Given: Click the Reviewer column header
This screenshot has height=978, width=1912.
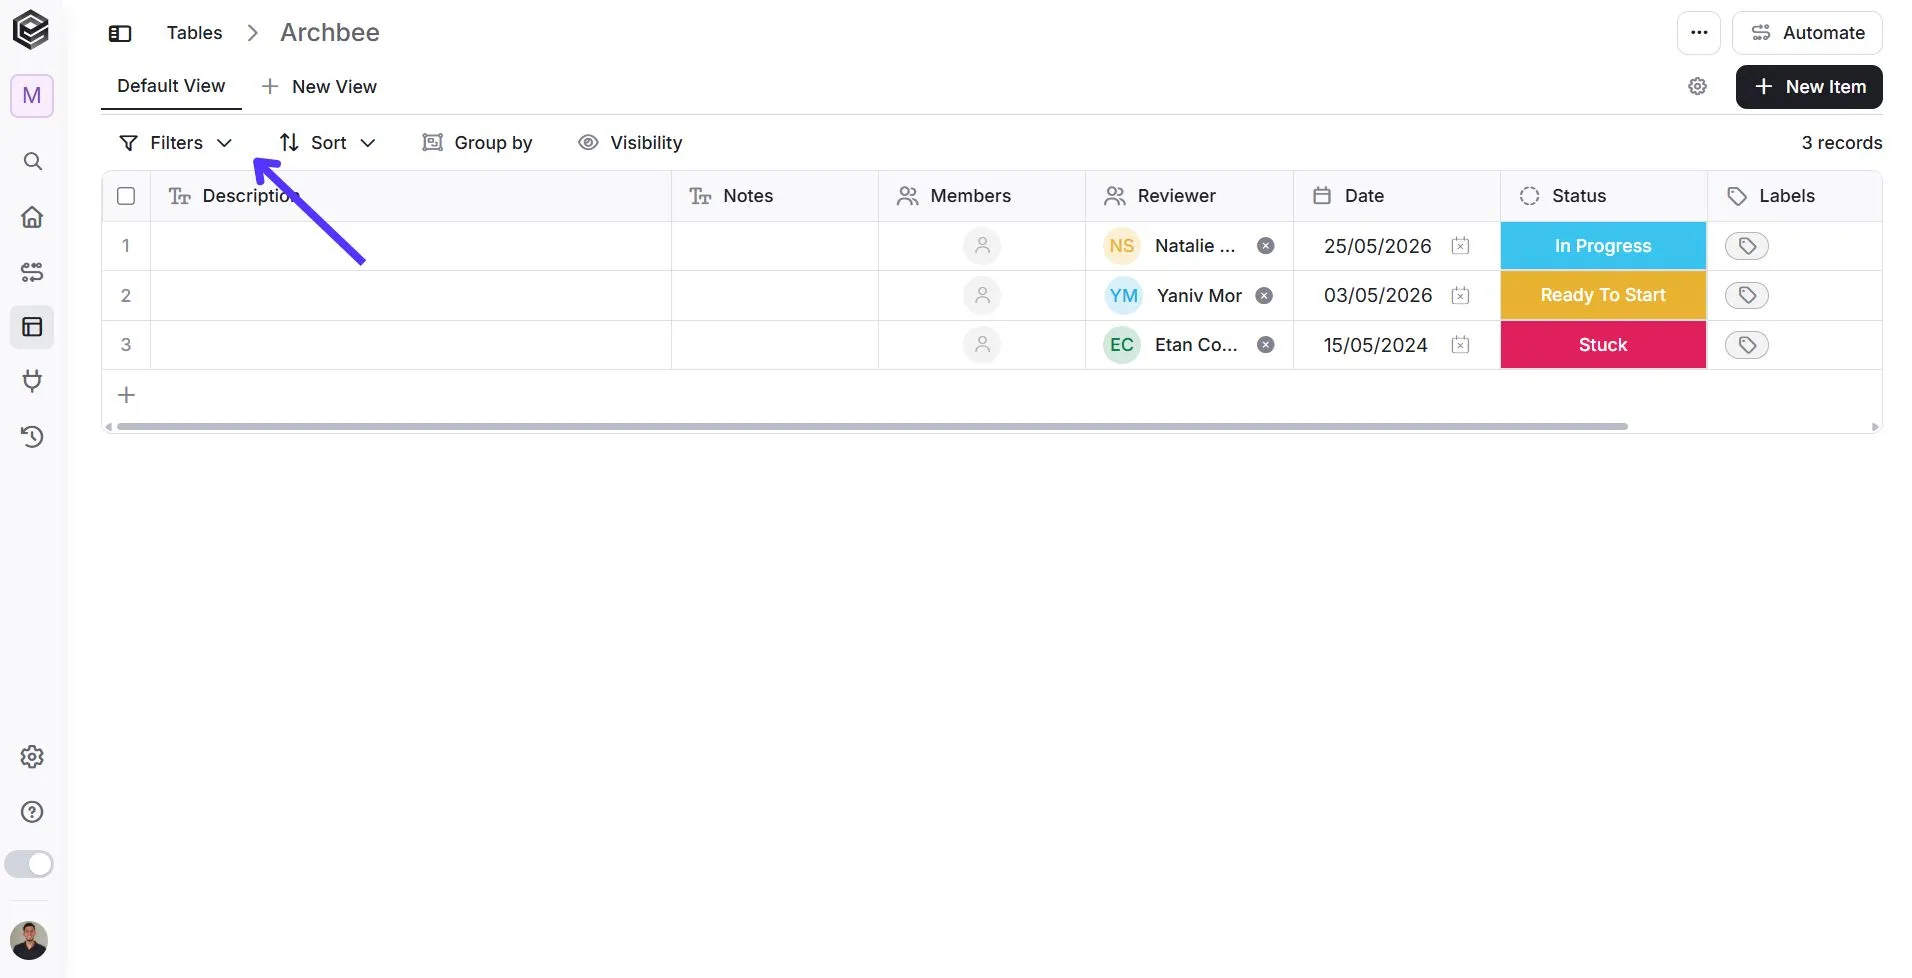Looking at the screenshot, I should [1190, 196].
